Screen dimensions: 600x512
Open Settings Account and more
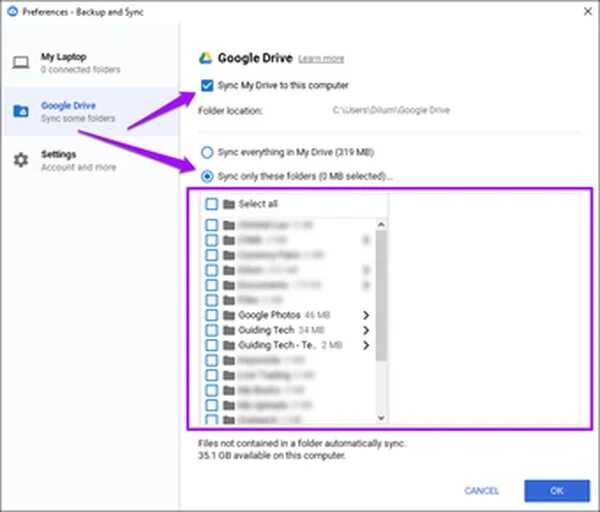(91, 160)
